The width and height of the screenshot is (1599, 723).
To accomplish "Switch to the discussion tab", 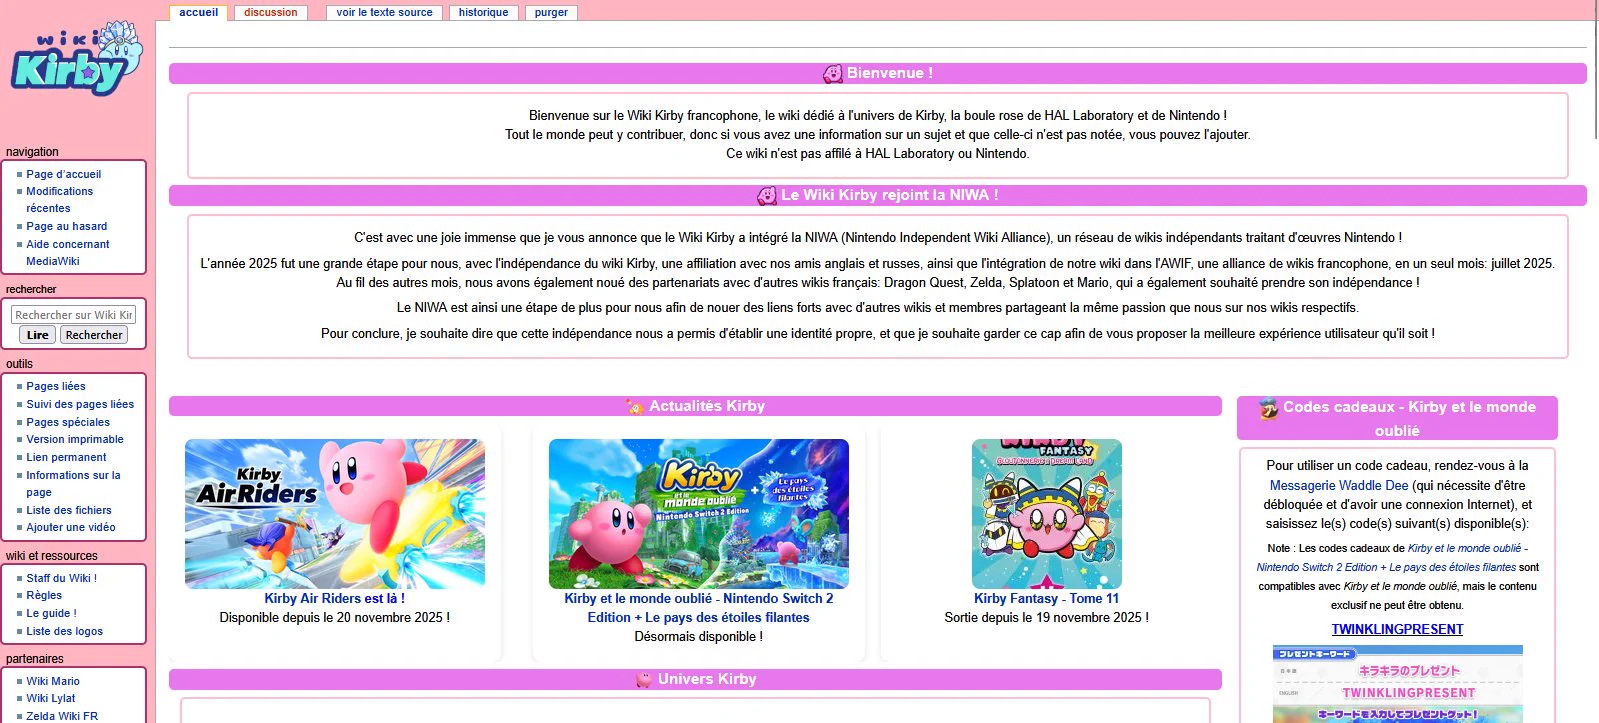I will [271, 12].
